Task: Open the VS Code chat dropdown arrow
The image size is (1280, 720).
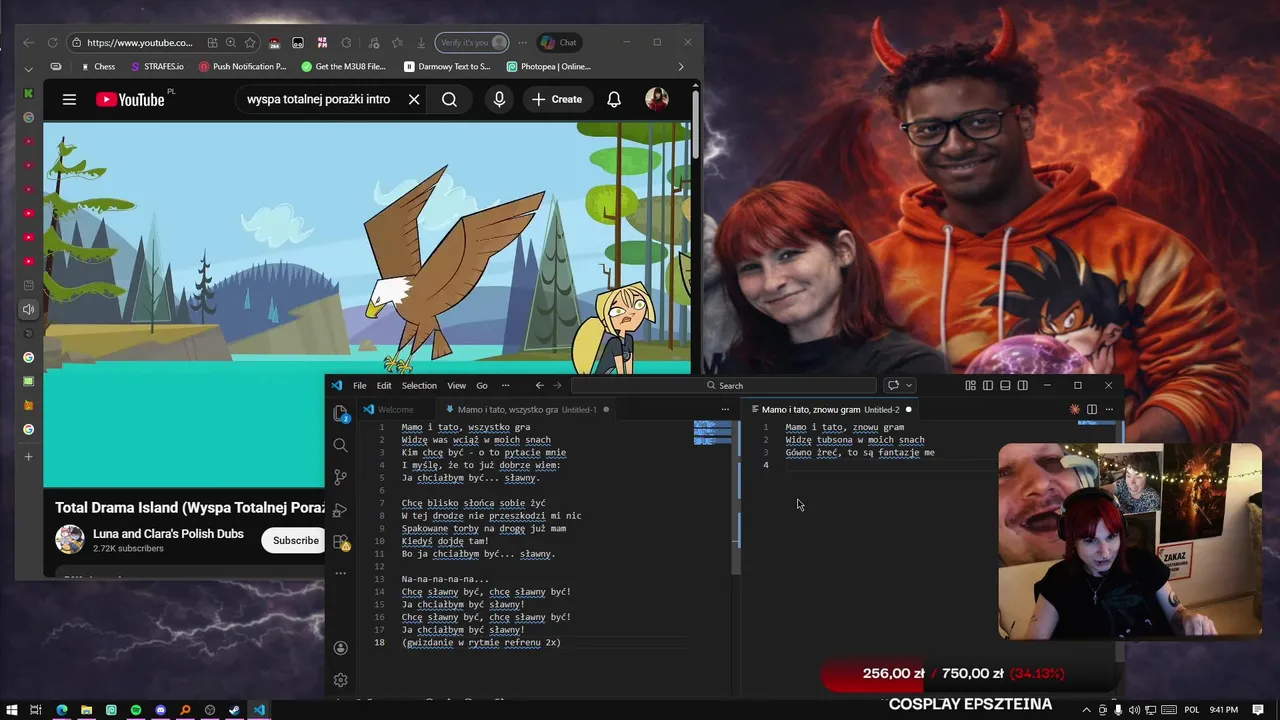Action: pyautogui.click(x=909, y=386)
